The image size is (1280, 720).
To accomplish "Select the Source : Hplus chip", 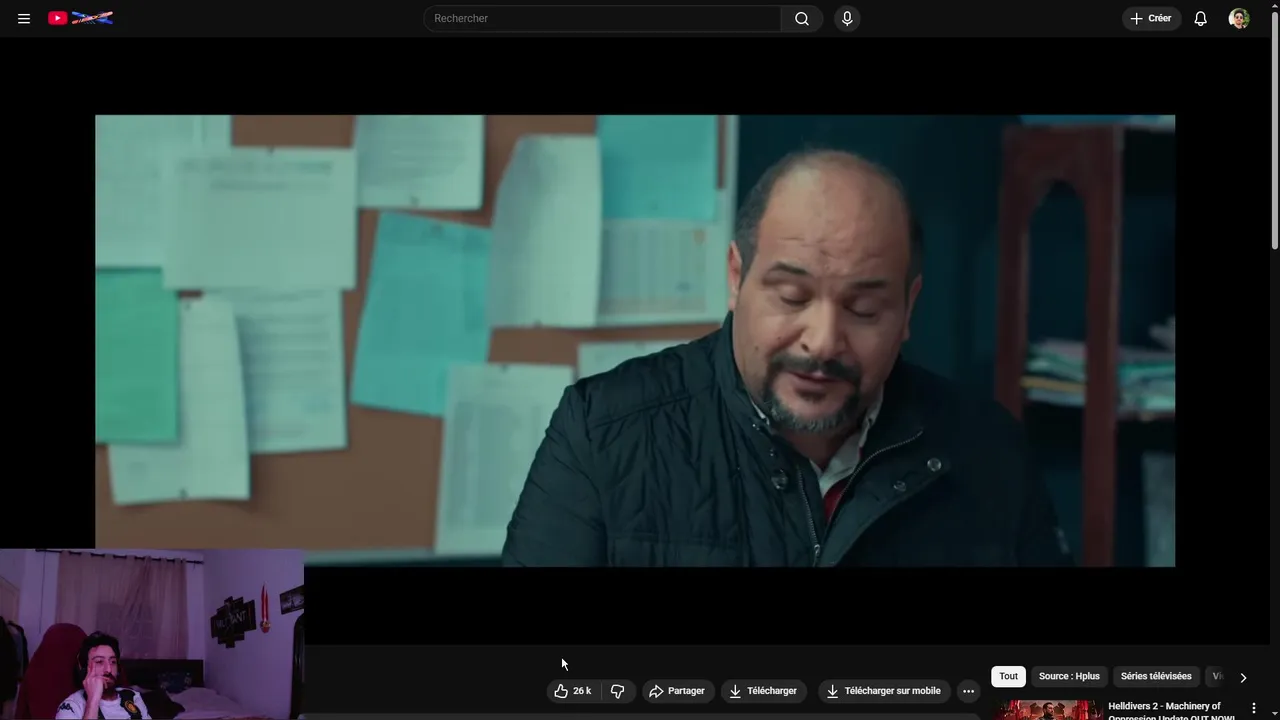I will pyautogui.click(x=1069, y=676).
